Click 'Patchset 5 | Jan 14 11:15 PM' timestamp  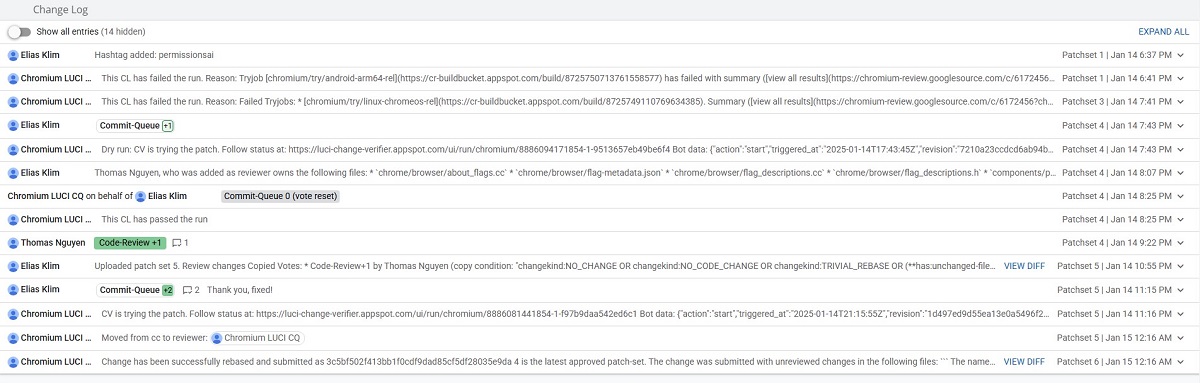point(1114,290)
